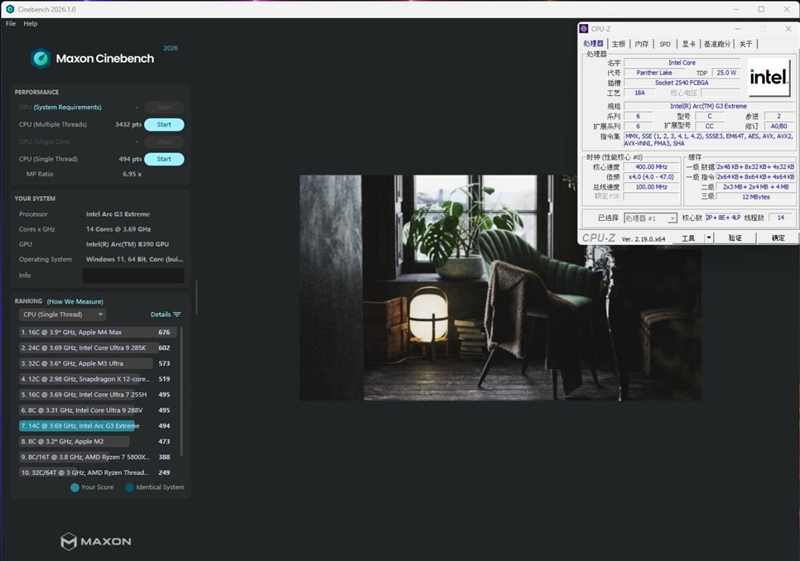Click the Your Score legend dot
The height and width of the screenshot is (561, 800).
click(74, 488)
